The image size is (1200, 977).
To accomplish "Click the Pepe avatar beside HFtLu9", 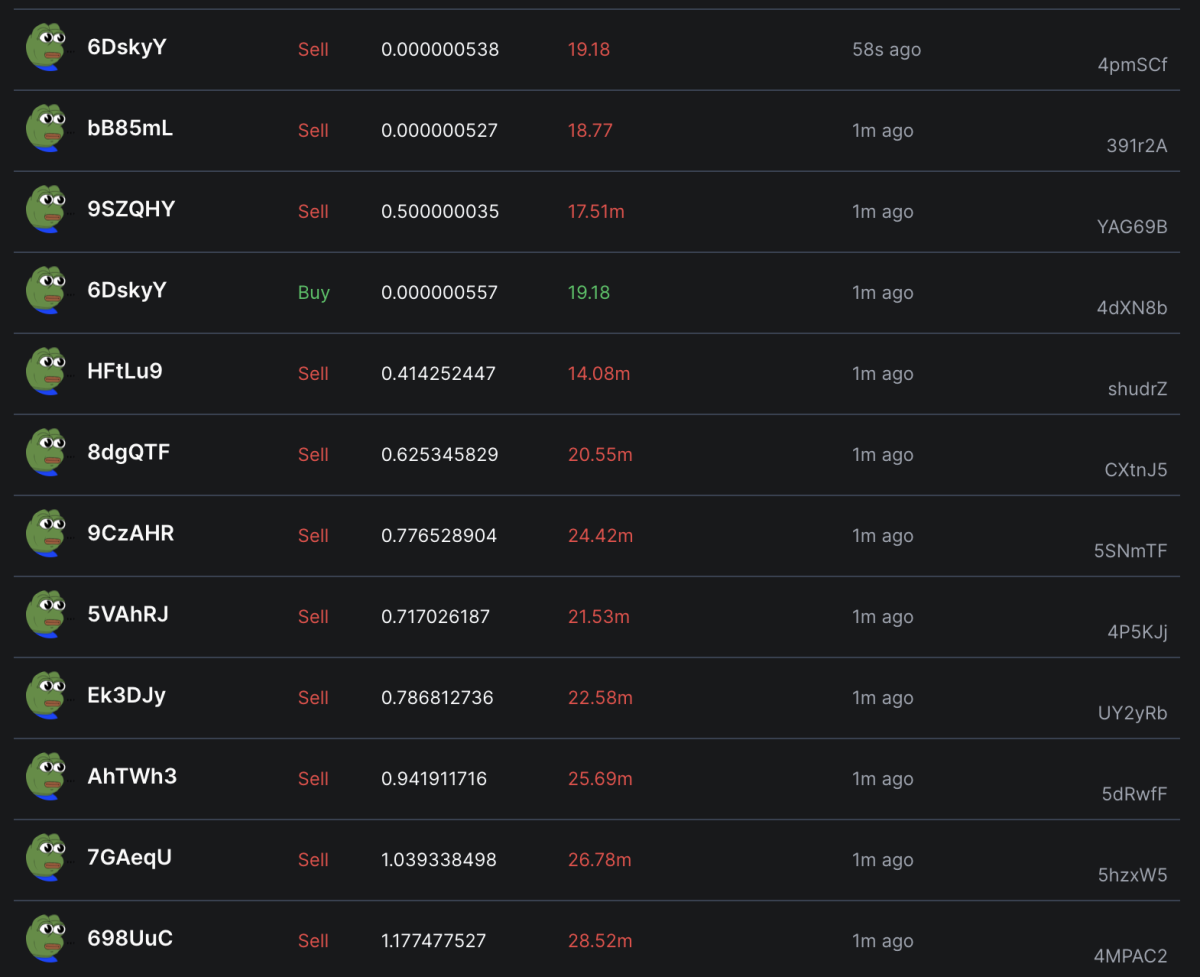I will [46, 372].
